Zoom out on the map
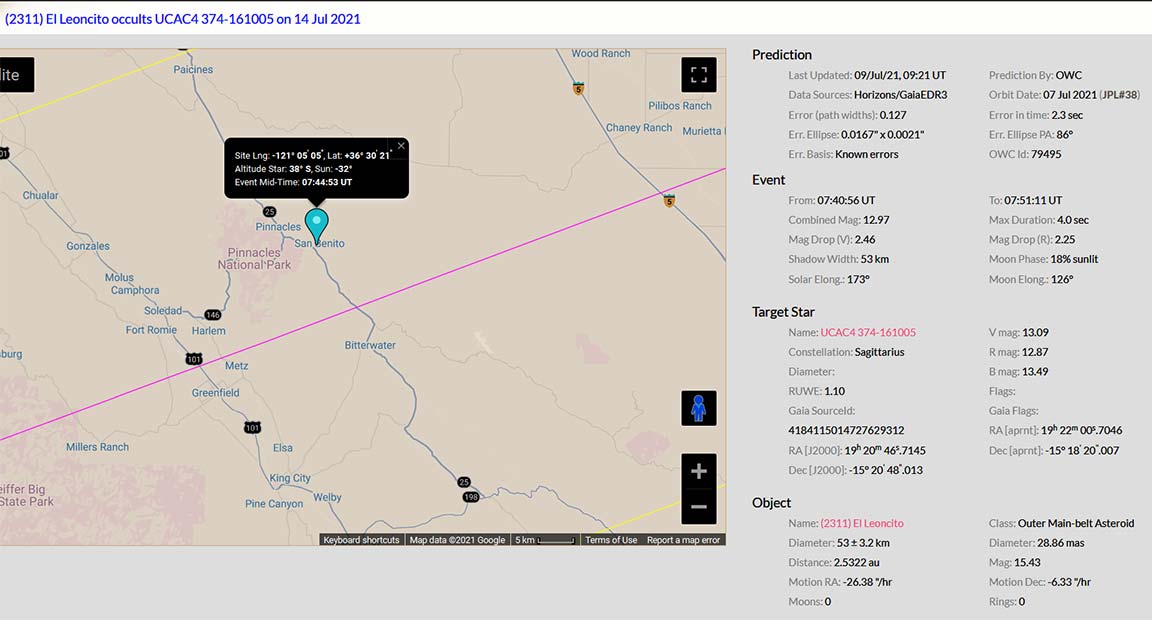 click(x=698, y=506)
